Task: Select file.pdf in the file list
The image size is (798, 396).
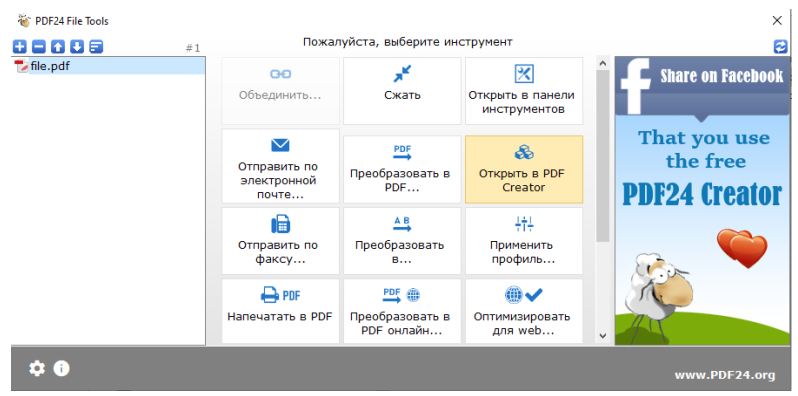Action: (x=108, y=66)
